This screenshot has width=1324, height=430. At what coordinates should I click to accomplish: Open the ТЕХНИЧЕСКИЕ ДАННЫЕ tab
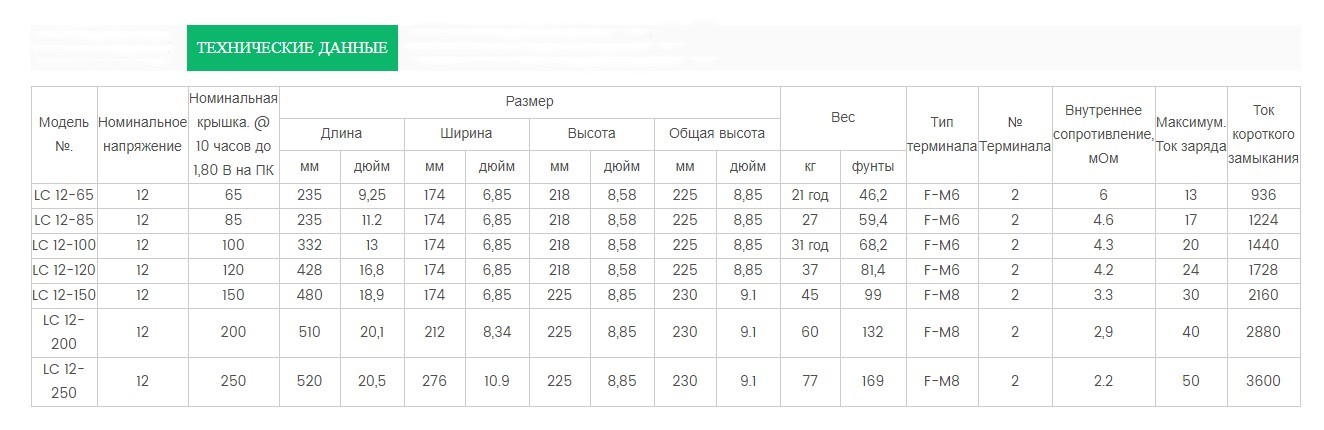[292, 48]
